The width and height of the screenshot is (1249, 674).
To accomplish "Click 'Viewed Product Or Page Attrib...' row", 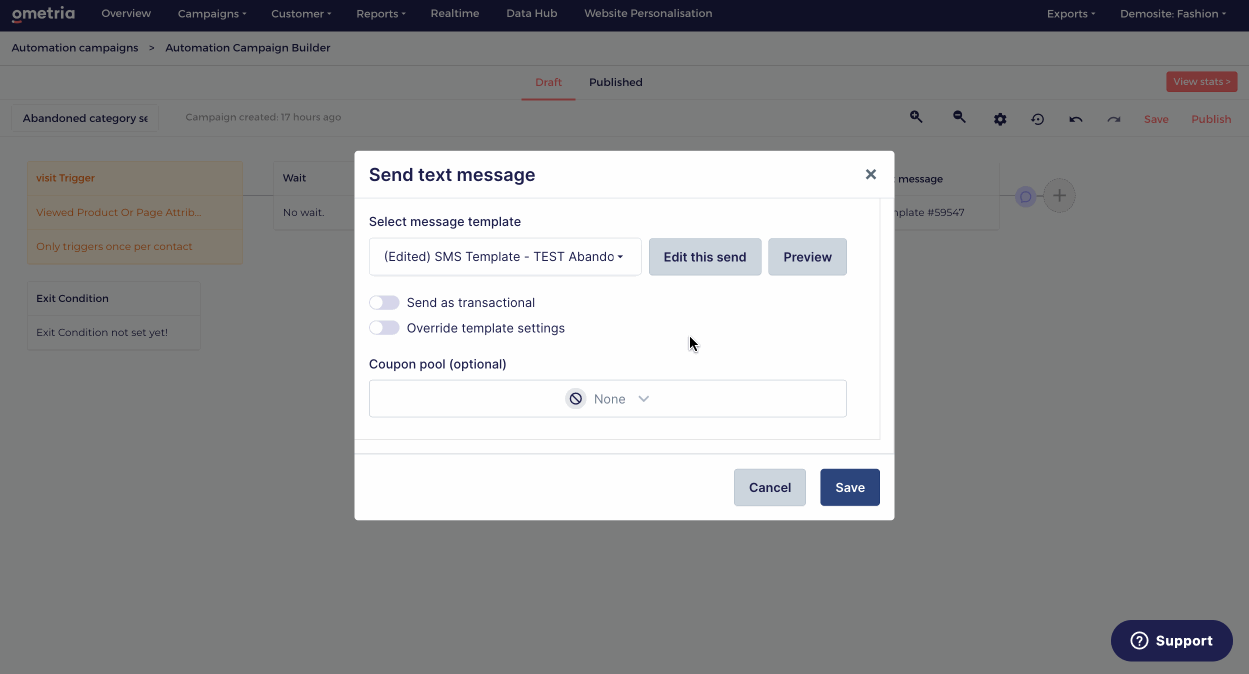I will pos(135,213).
